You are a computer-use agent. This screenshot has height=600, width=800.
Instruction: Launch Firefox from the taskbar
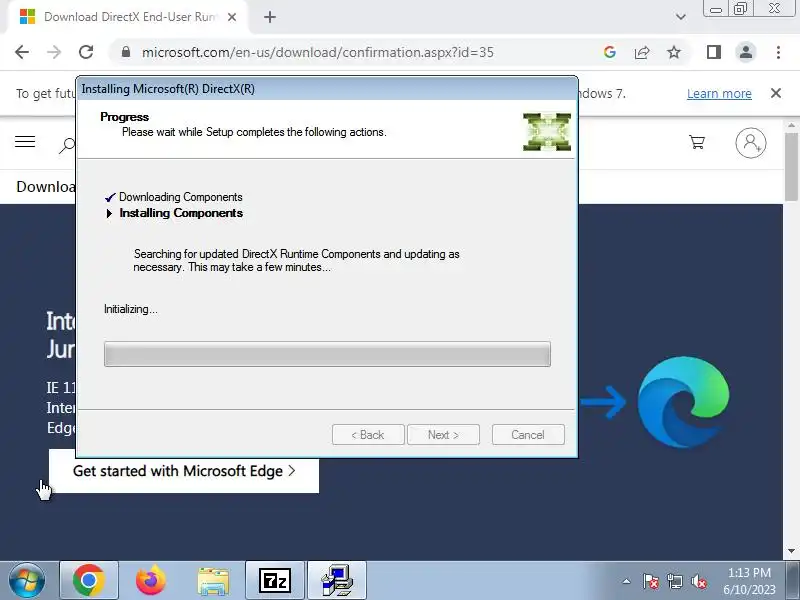(x=151, y=581)
